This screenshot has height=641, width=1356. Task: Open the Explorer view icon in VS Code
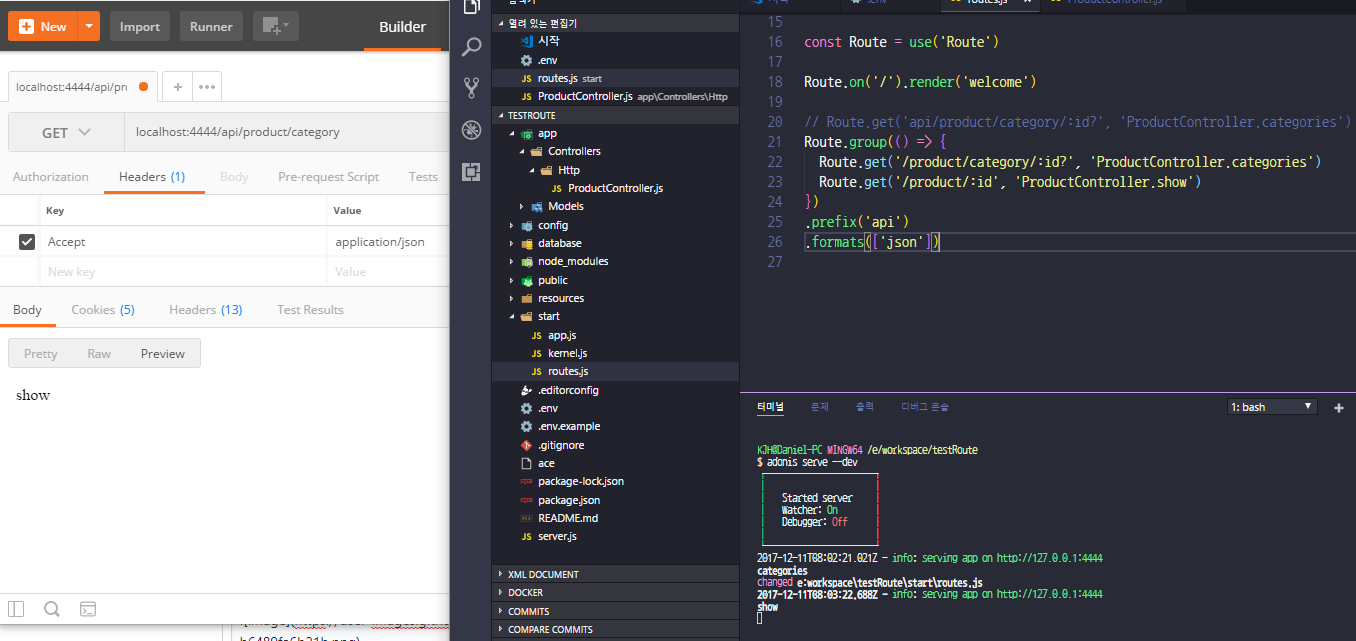click(x=471, y=6)
